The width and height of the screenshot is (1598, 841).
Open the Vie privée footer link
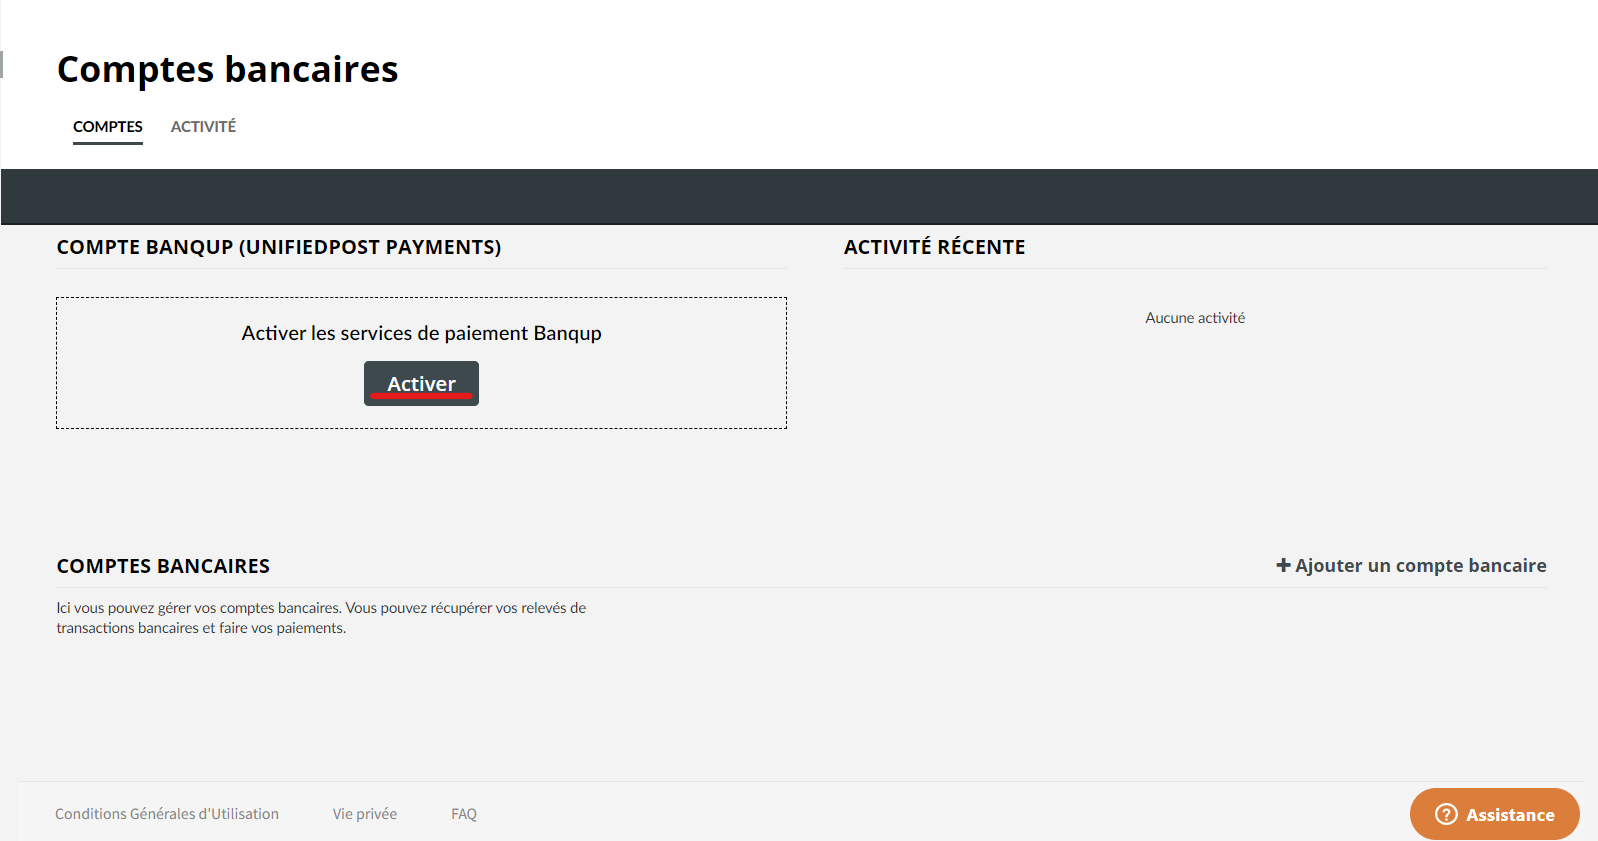click(x=365, y=814)
